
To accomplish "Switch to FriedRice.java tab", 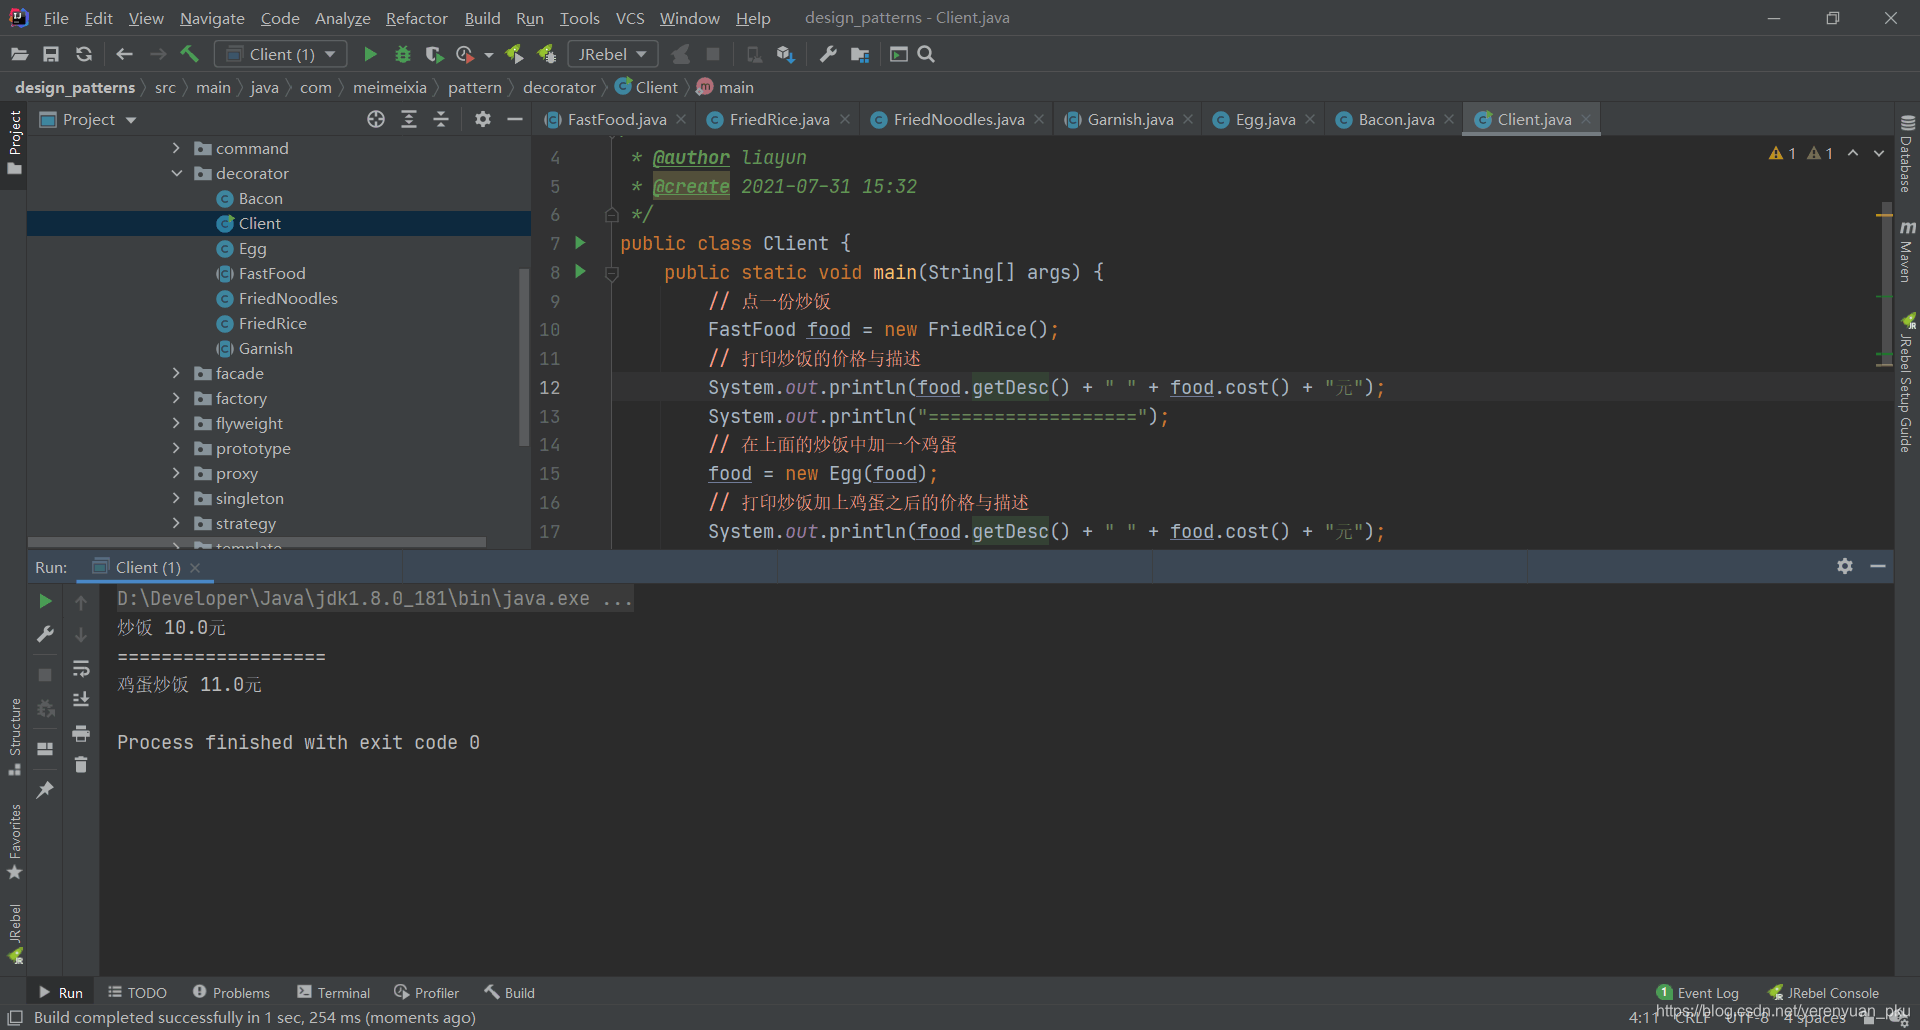I will coord(779,119).
